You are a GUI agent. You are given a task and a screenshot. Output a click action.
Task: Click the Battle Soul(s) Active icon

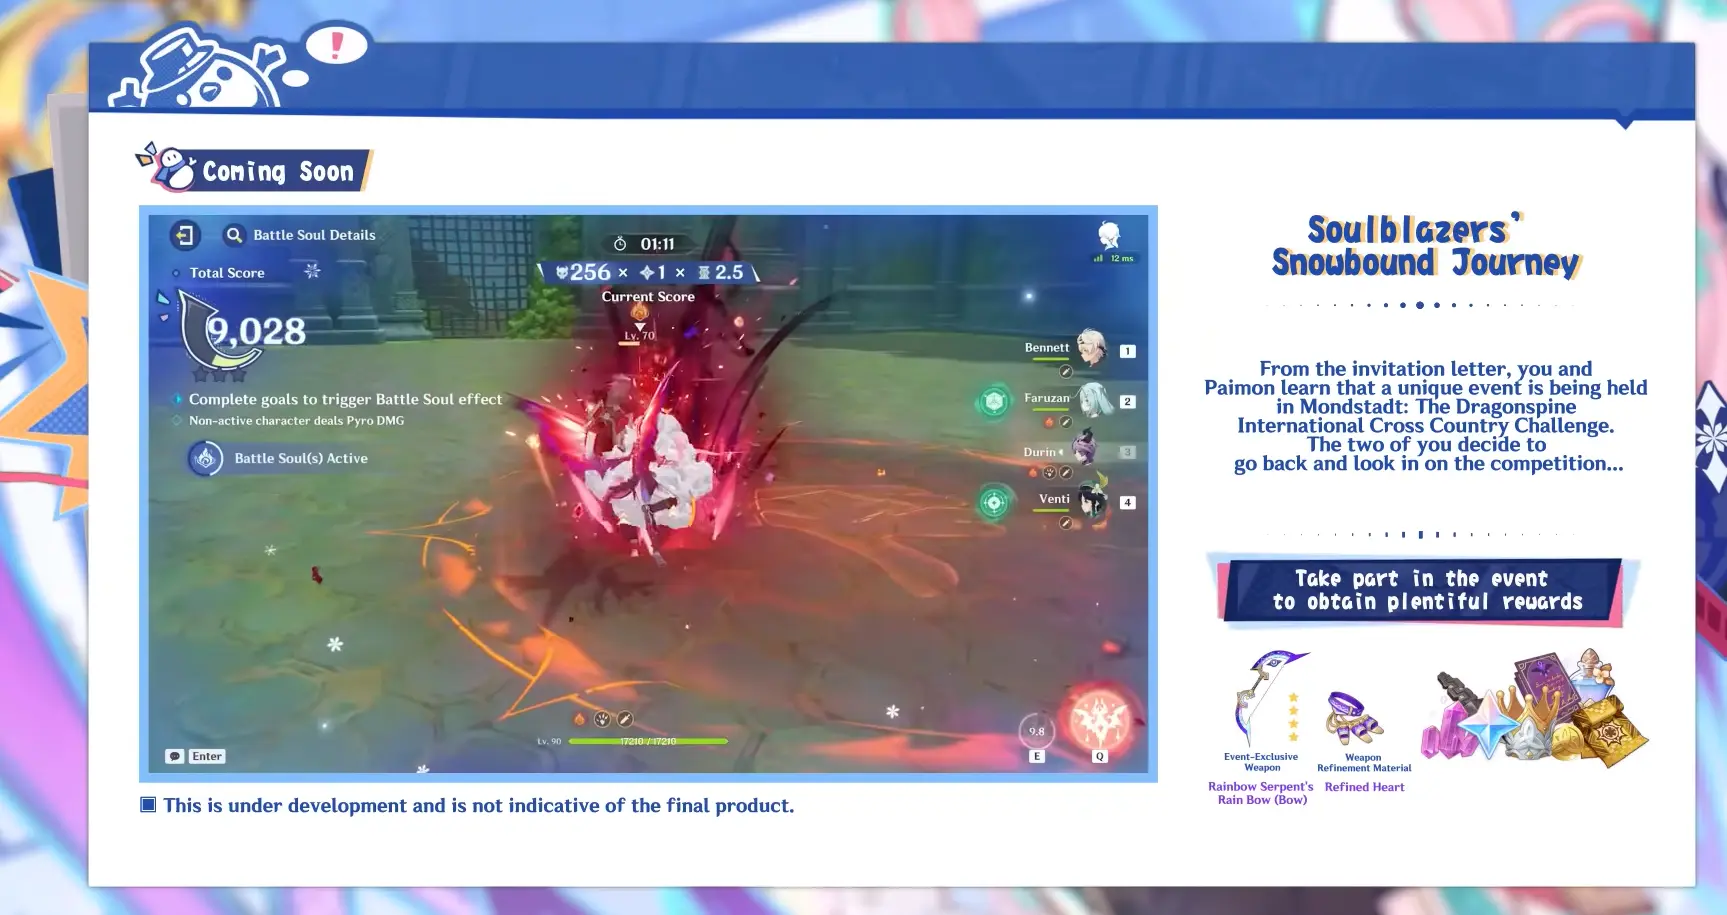click(x=205, y=458)
